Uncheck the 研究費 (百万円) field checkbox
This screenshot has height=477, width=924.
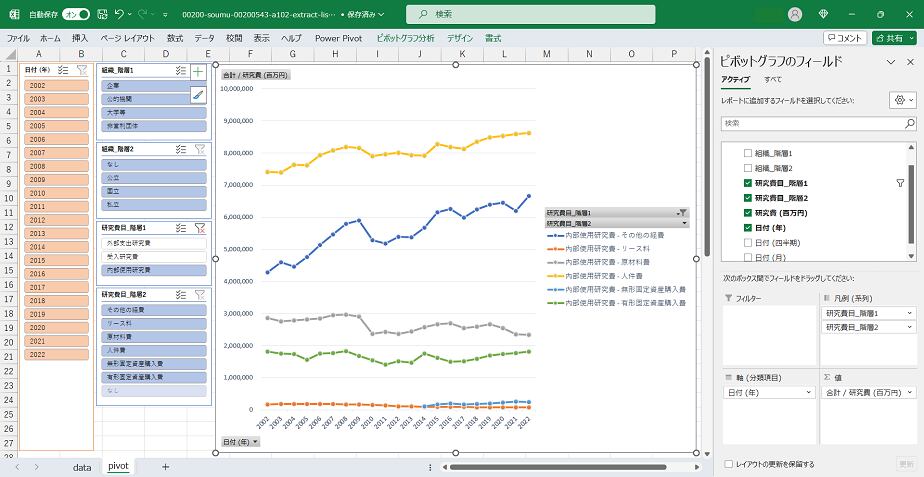(x=747, y=212)
